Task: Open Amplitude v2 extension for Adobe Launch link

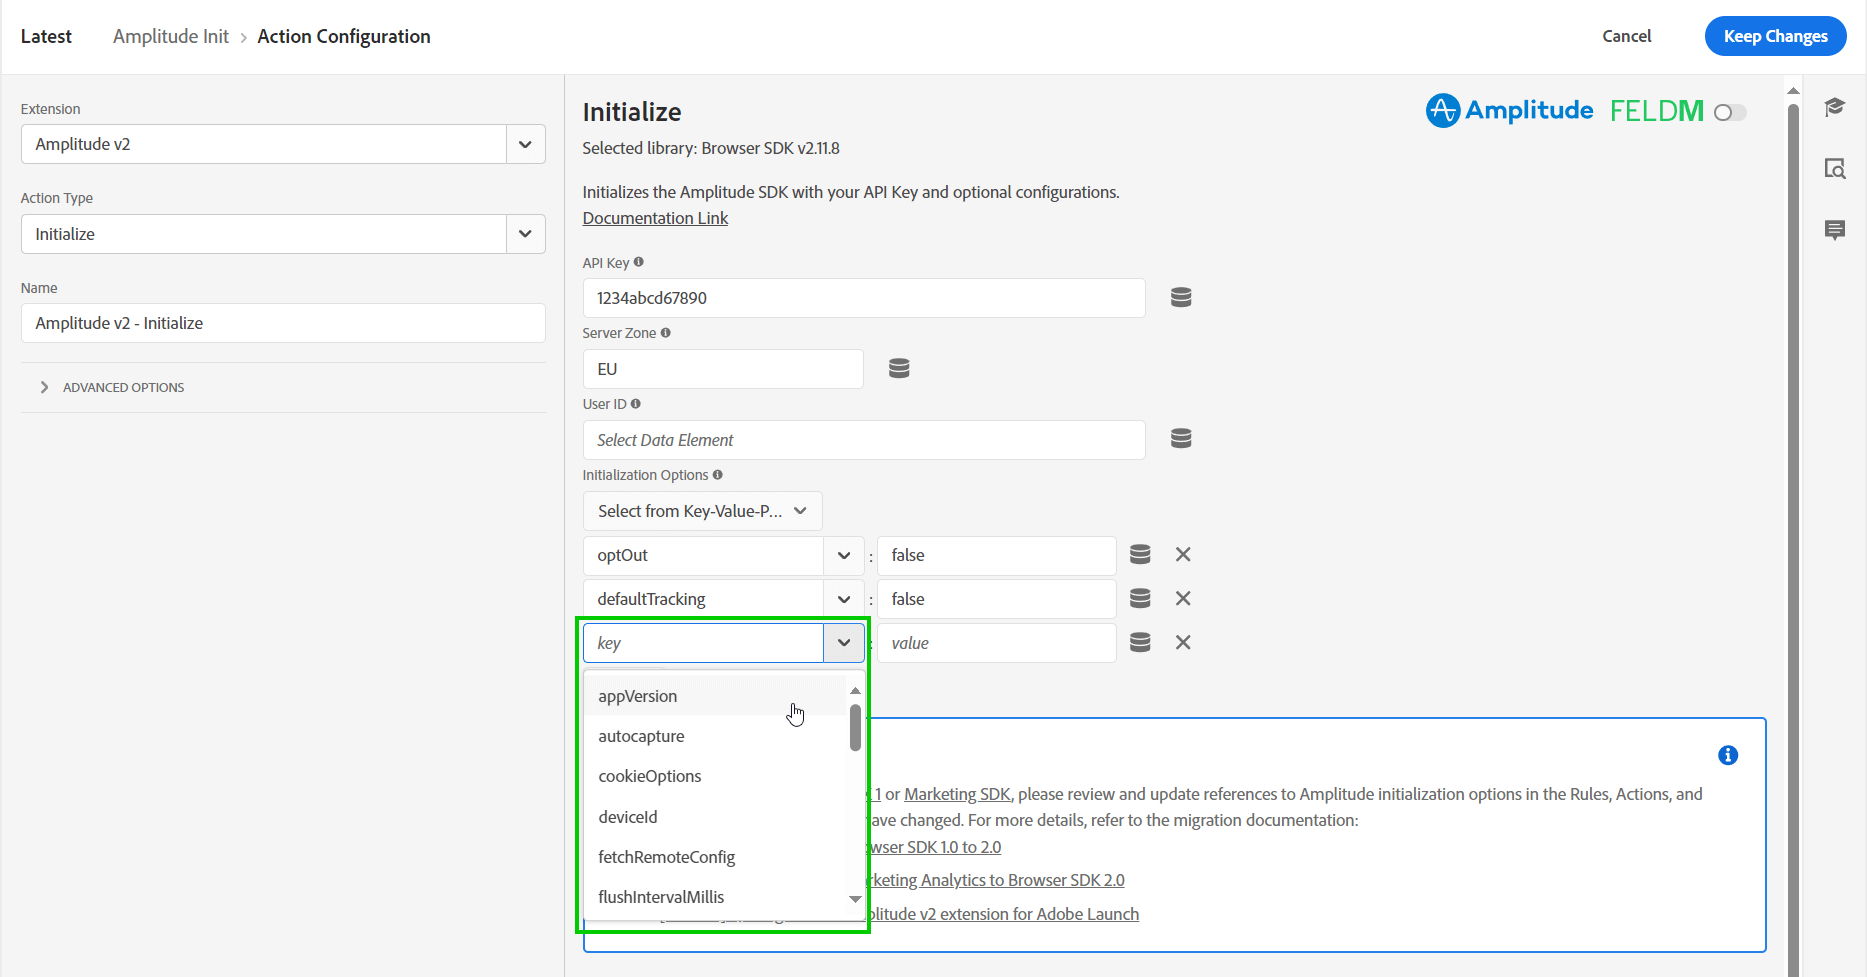Action: pyautogui.click(x=1003, y=914)
